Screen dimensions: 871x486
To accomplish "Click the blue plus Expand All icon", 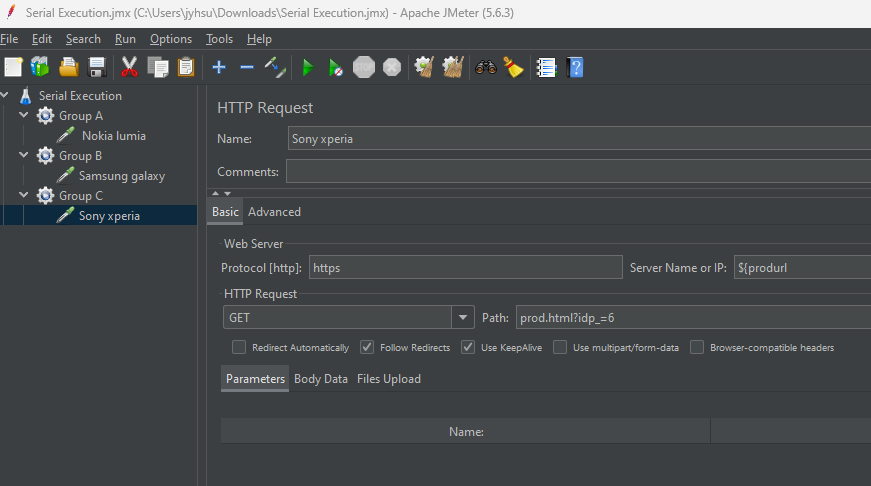I will pyautogui.click(x=219, y=67).
